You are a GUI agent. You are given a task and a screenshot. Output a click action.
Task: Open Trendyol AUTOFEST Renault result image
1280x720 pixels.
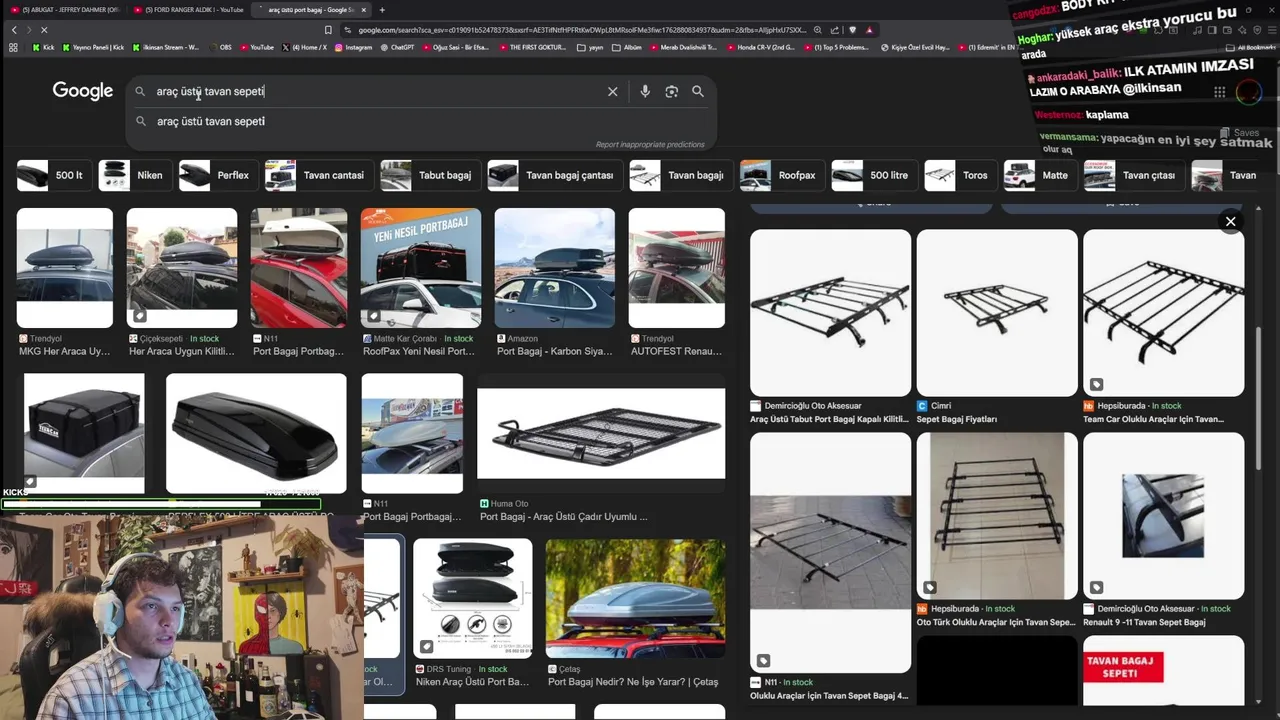pos(676,268)
